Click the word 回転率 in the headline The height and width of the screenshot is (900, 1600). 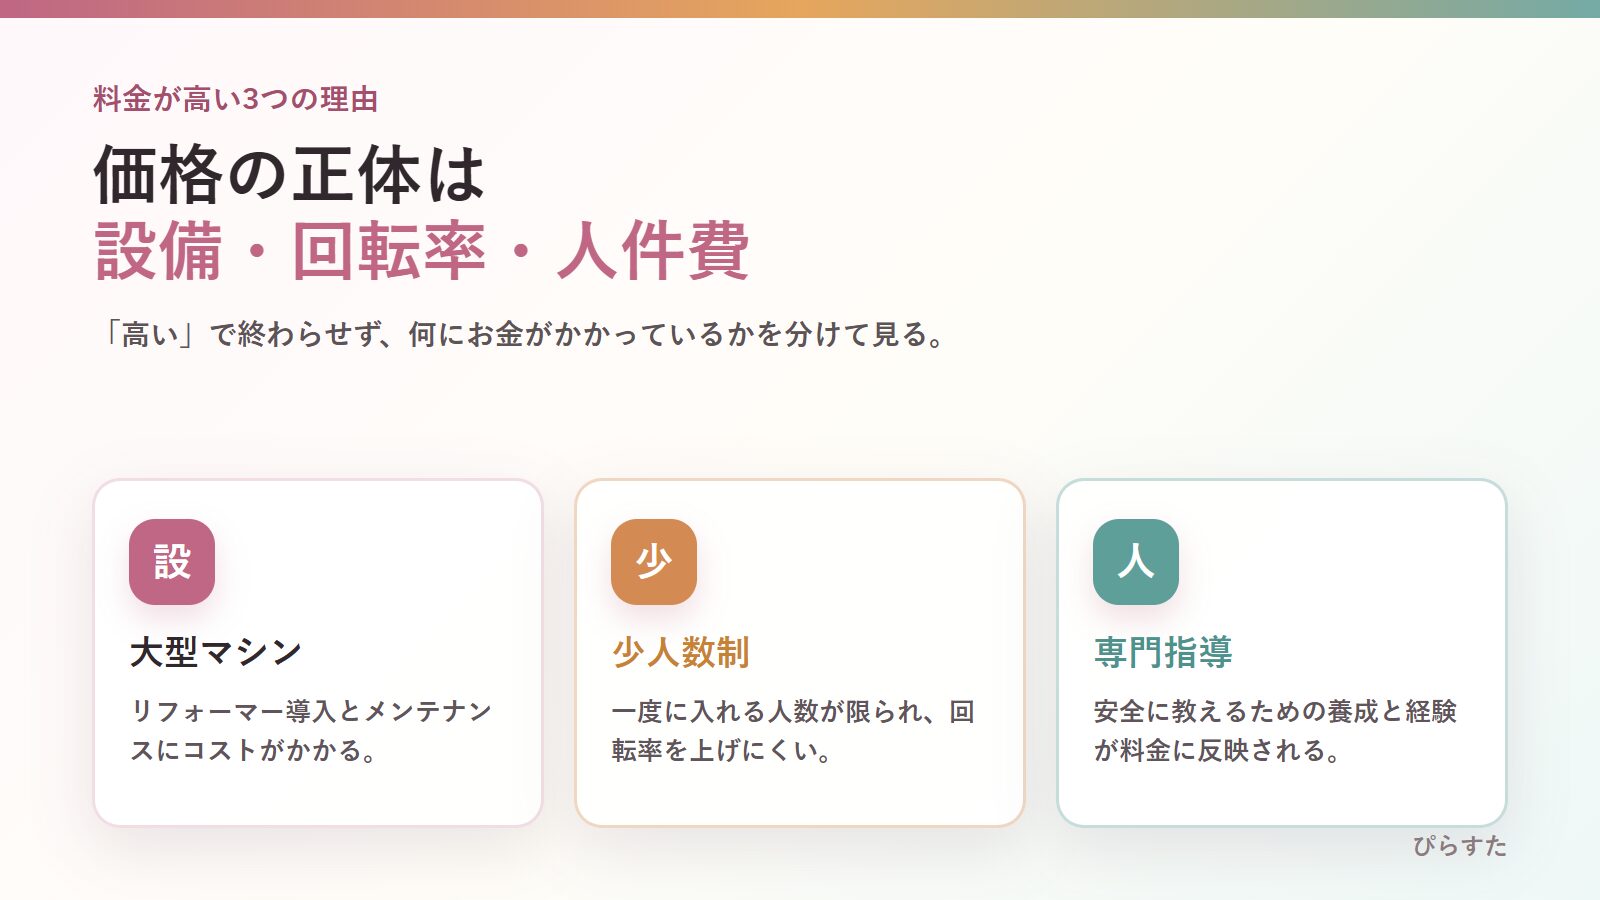click(389, 250)
